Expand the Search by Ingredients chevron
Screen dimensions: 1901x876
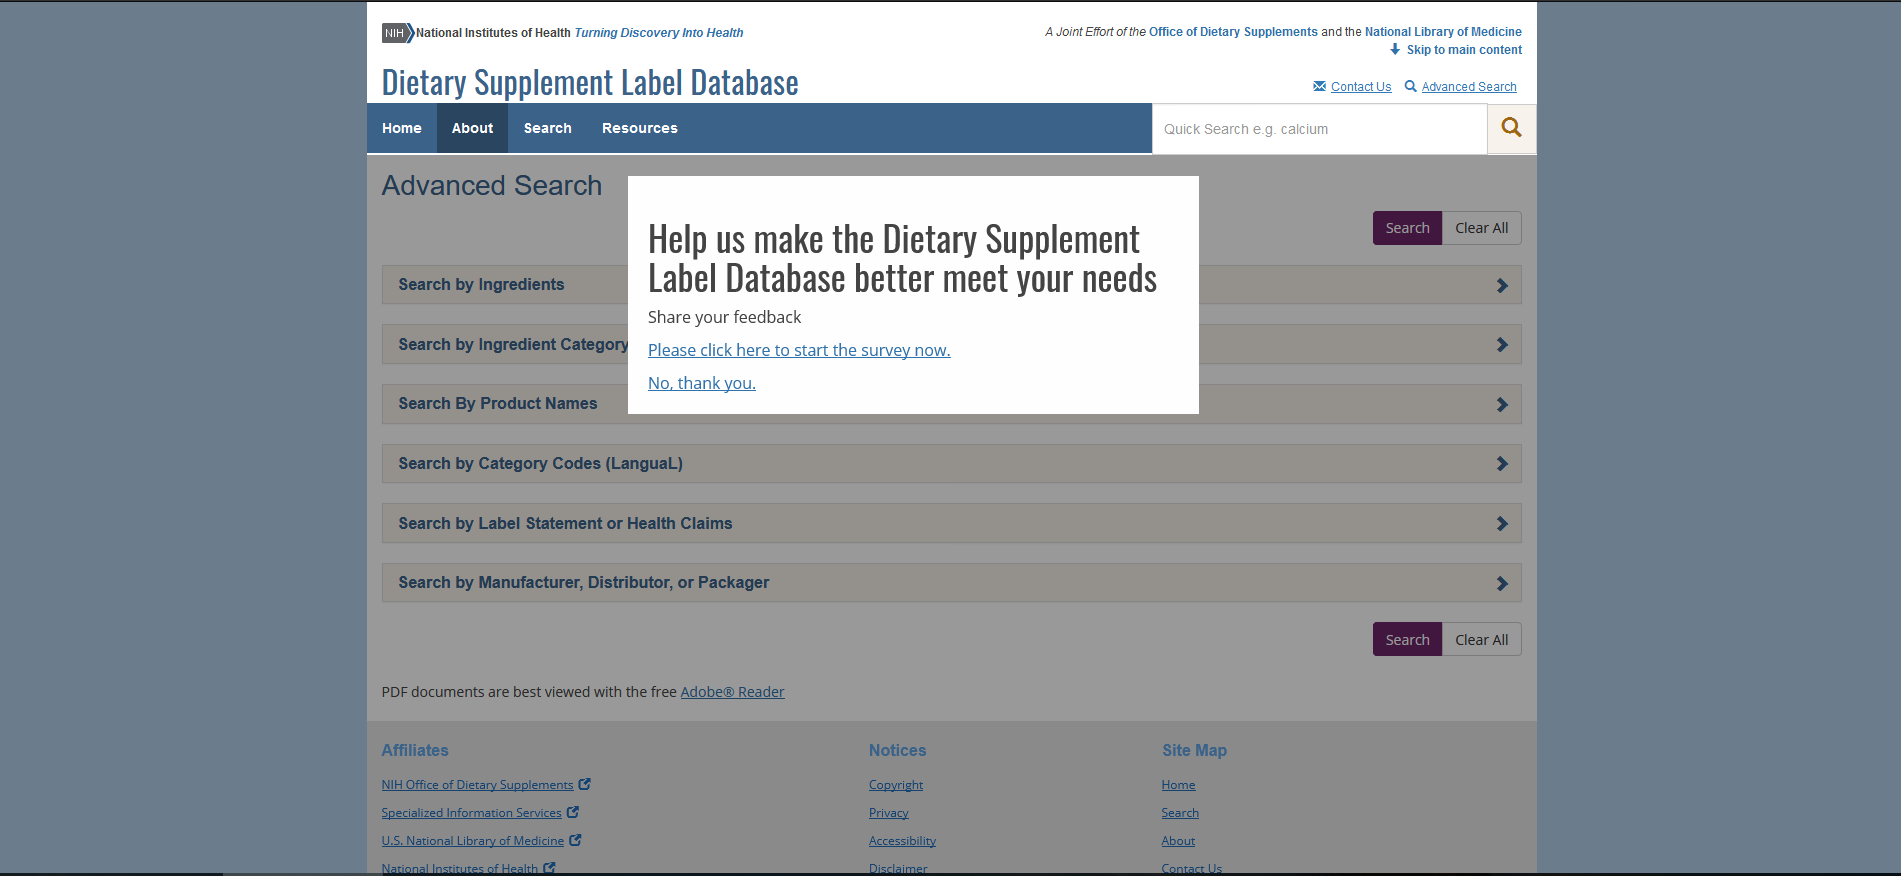[x=1501, y=285]
